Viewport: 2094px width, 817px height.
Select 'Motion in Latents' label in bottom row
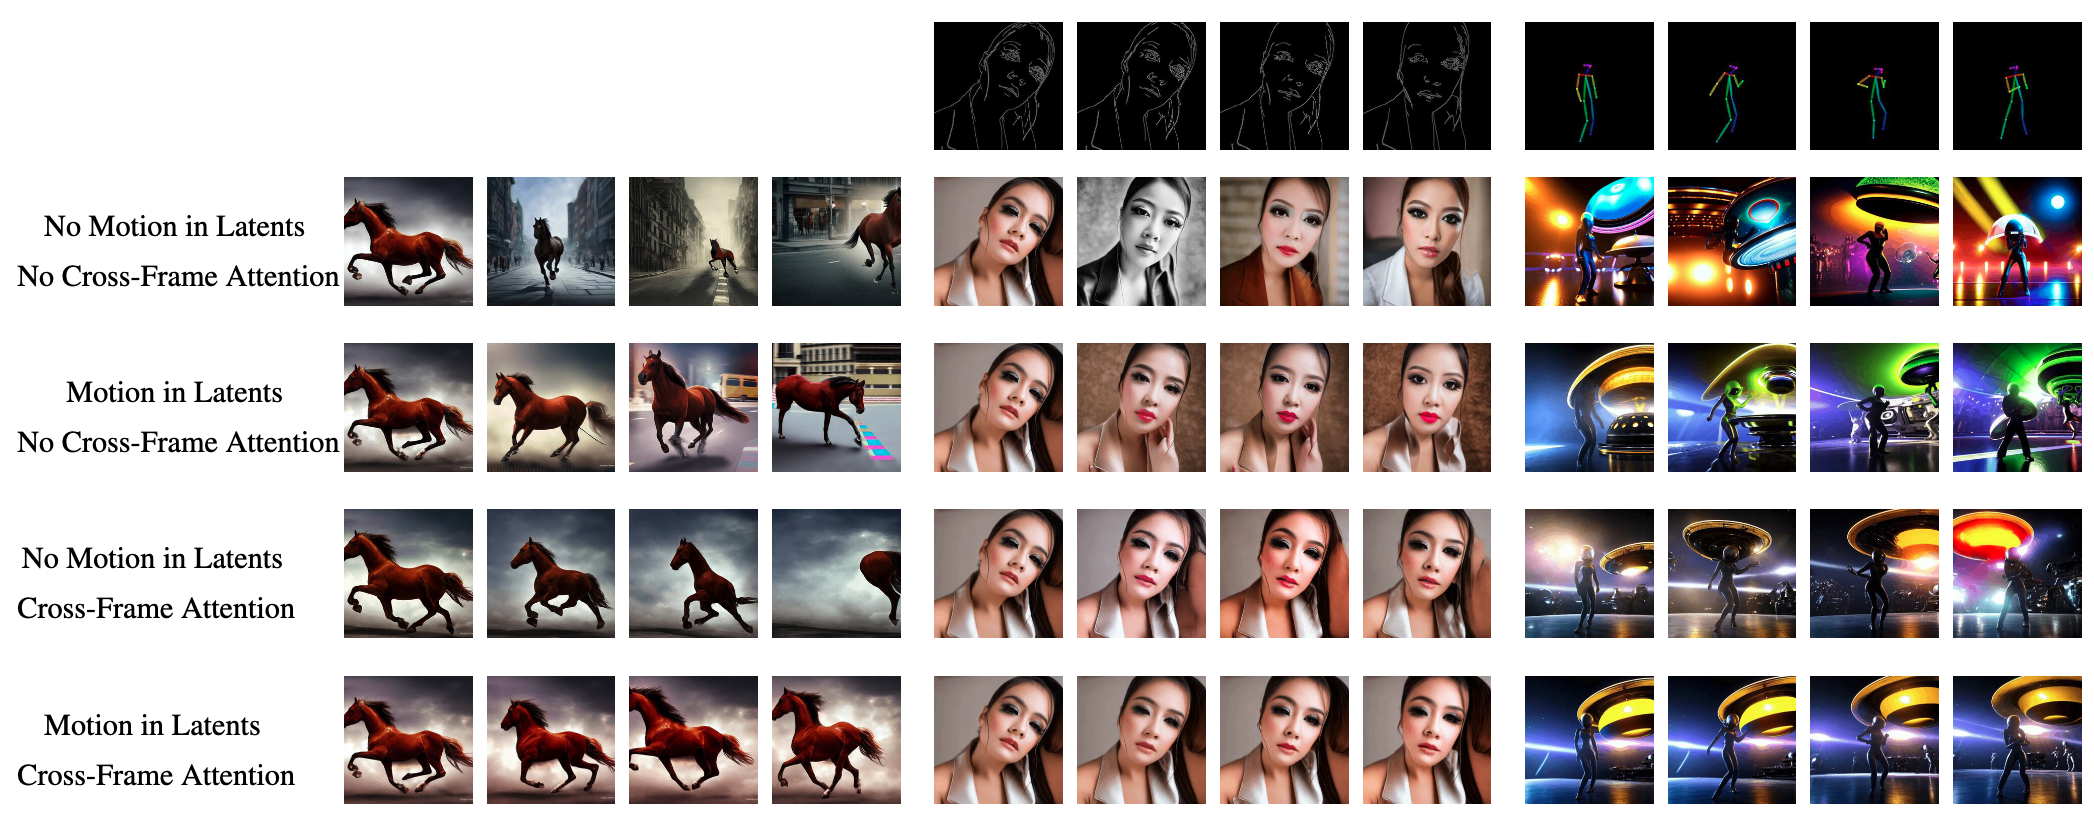[152, 725]
